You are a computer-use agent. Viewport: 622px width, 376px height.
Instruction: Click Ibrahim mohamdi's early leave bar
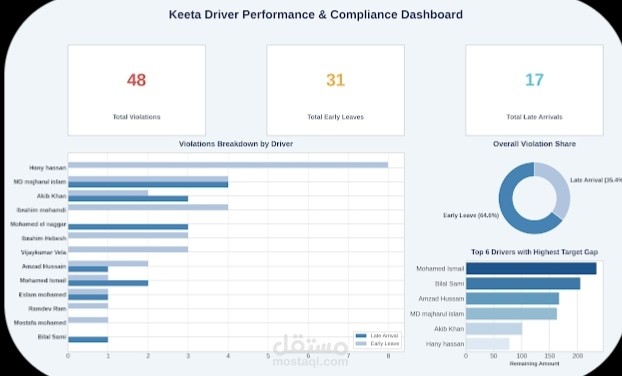pos(148,207)
